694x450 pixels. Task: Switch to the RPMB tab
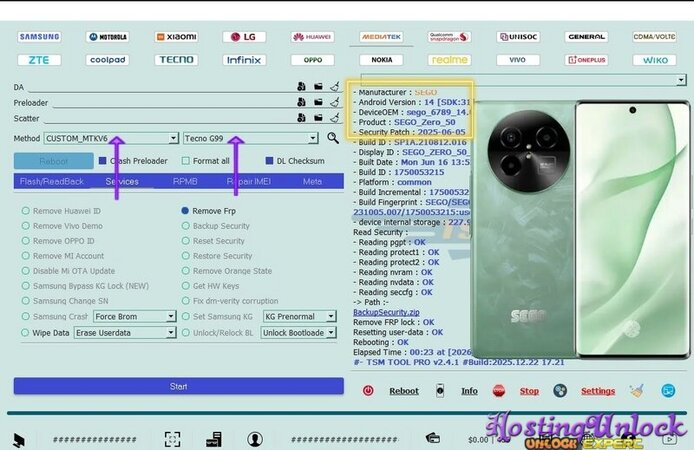pos(185,182)
